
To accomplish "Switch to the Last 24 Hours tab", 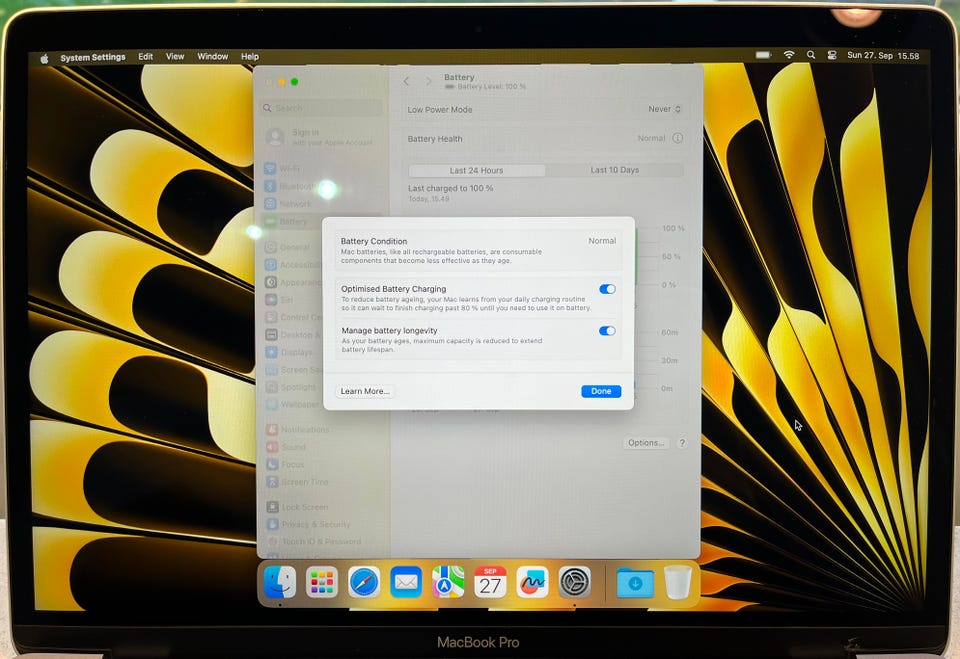I will pos(476,170).
